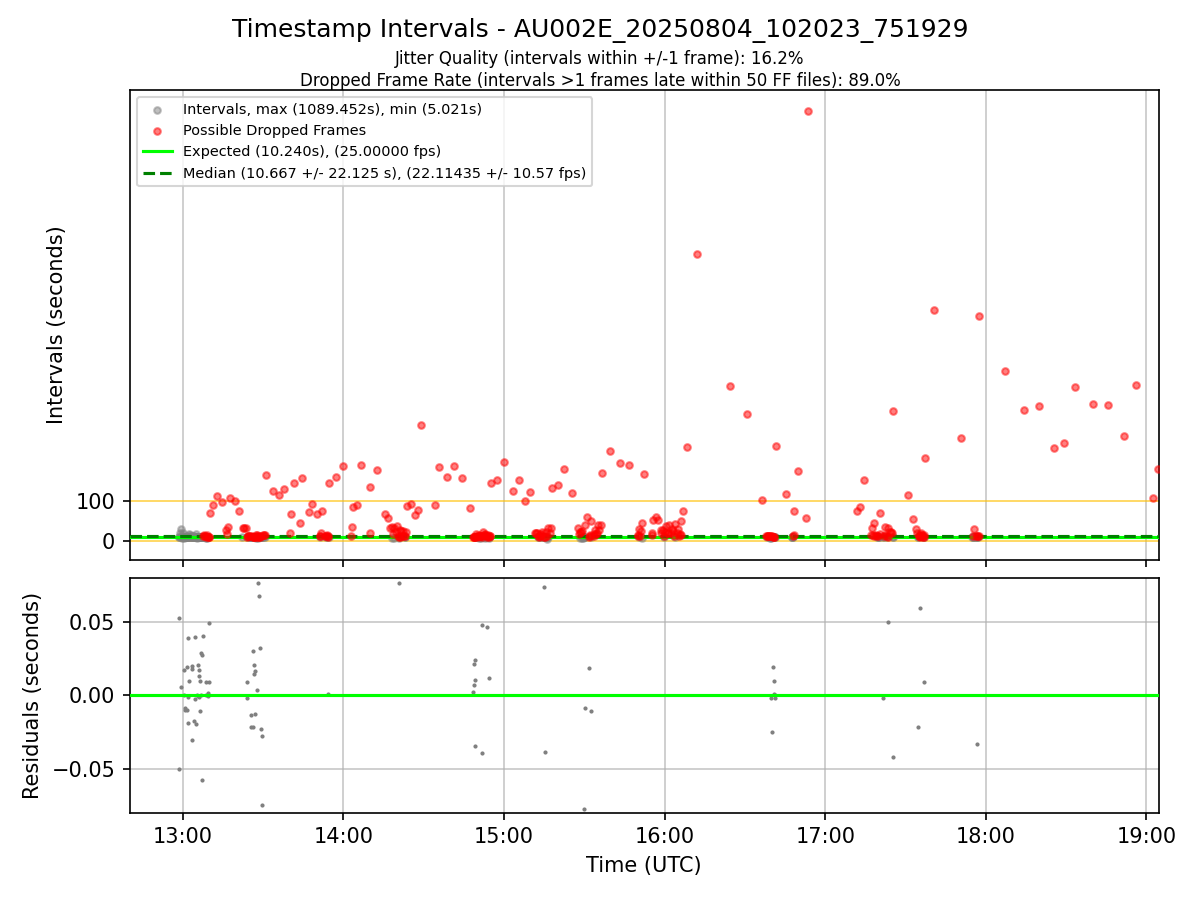Click the grey dot marker in the legend
1200x900 pixels.
[157, 109]
